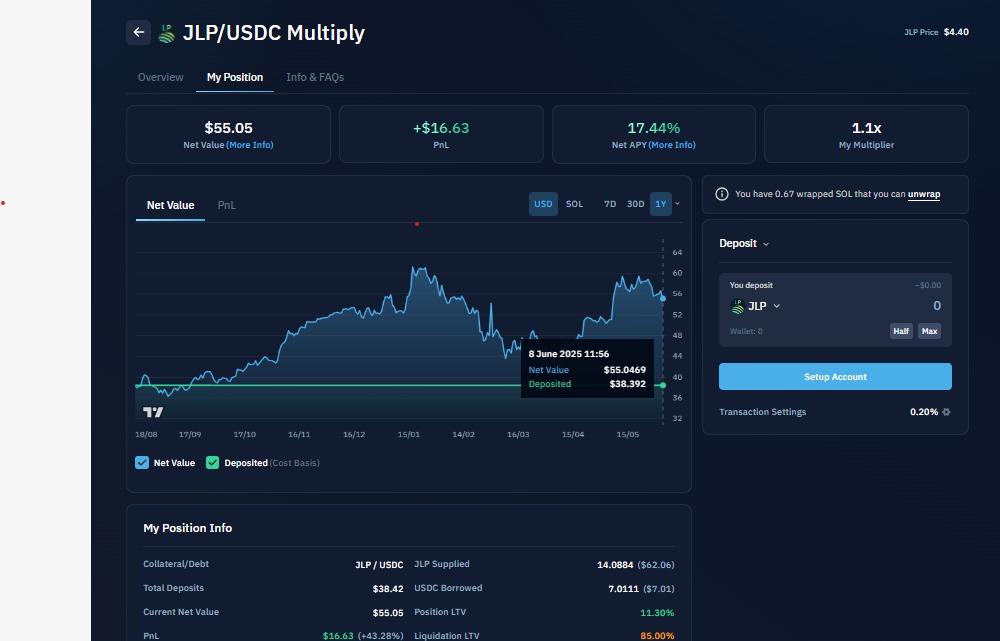Expand the chart range dropdown chevron
Screen dimensions: 1000x641
coord(677,204)
